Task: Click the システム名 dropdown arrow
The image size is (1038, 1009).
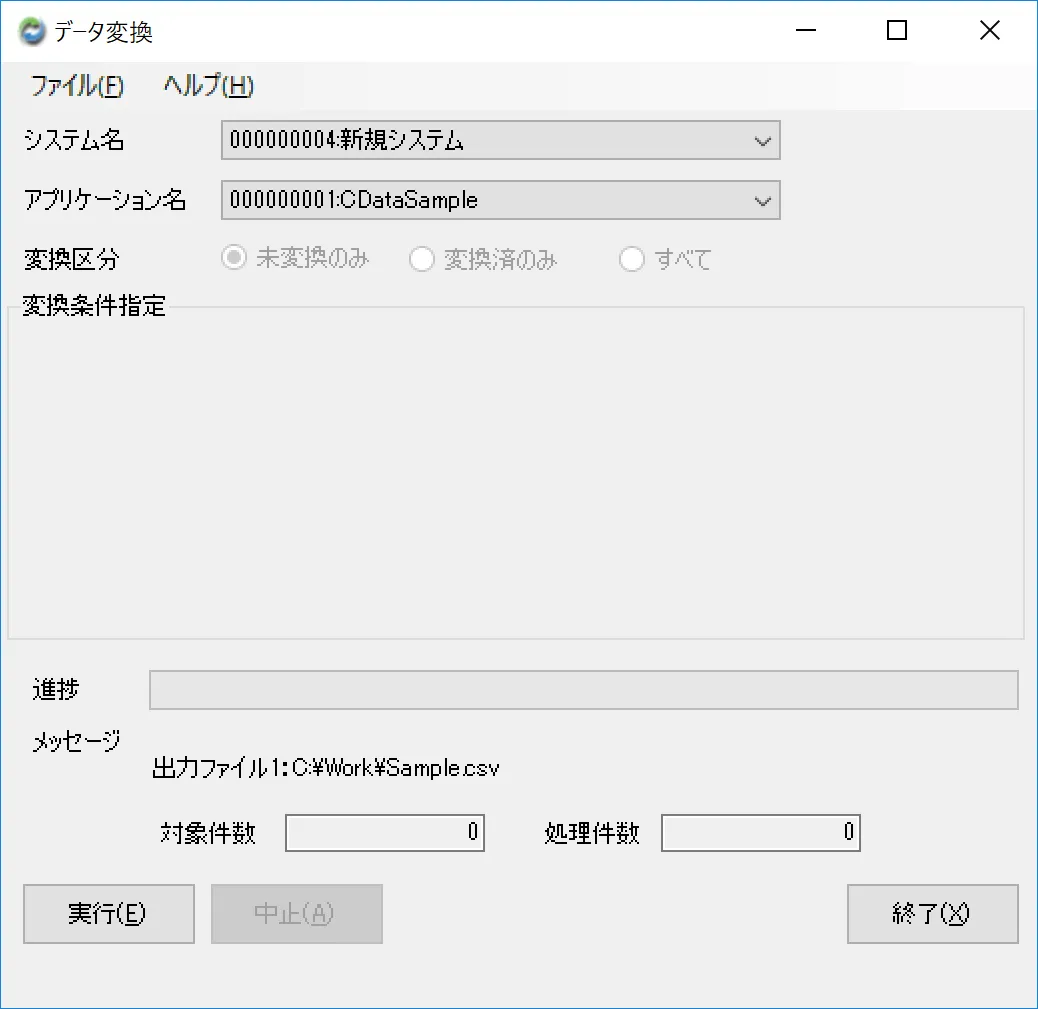Action: click(764, 140)
